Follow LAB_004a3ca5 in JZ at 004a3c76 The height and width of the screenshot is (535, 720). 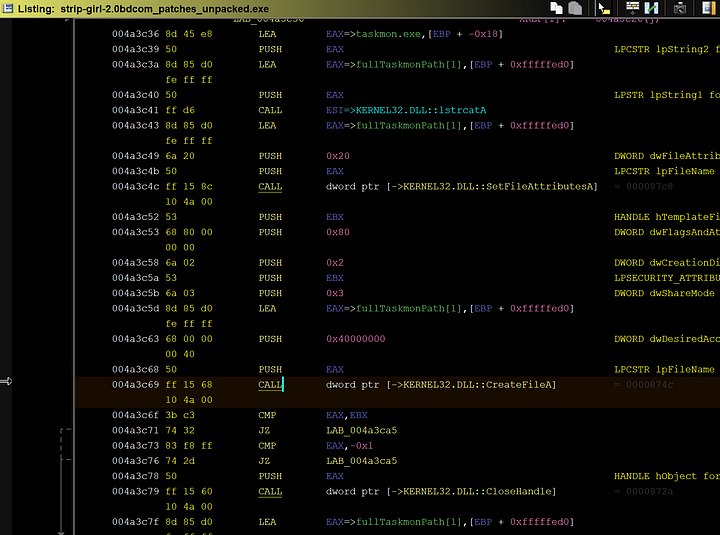click(361, 461)
